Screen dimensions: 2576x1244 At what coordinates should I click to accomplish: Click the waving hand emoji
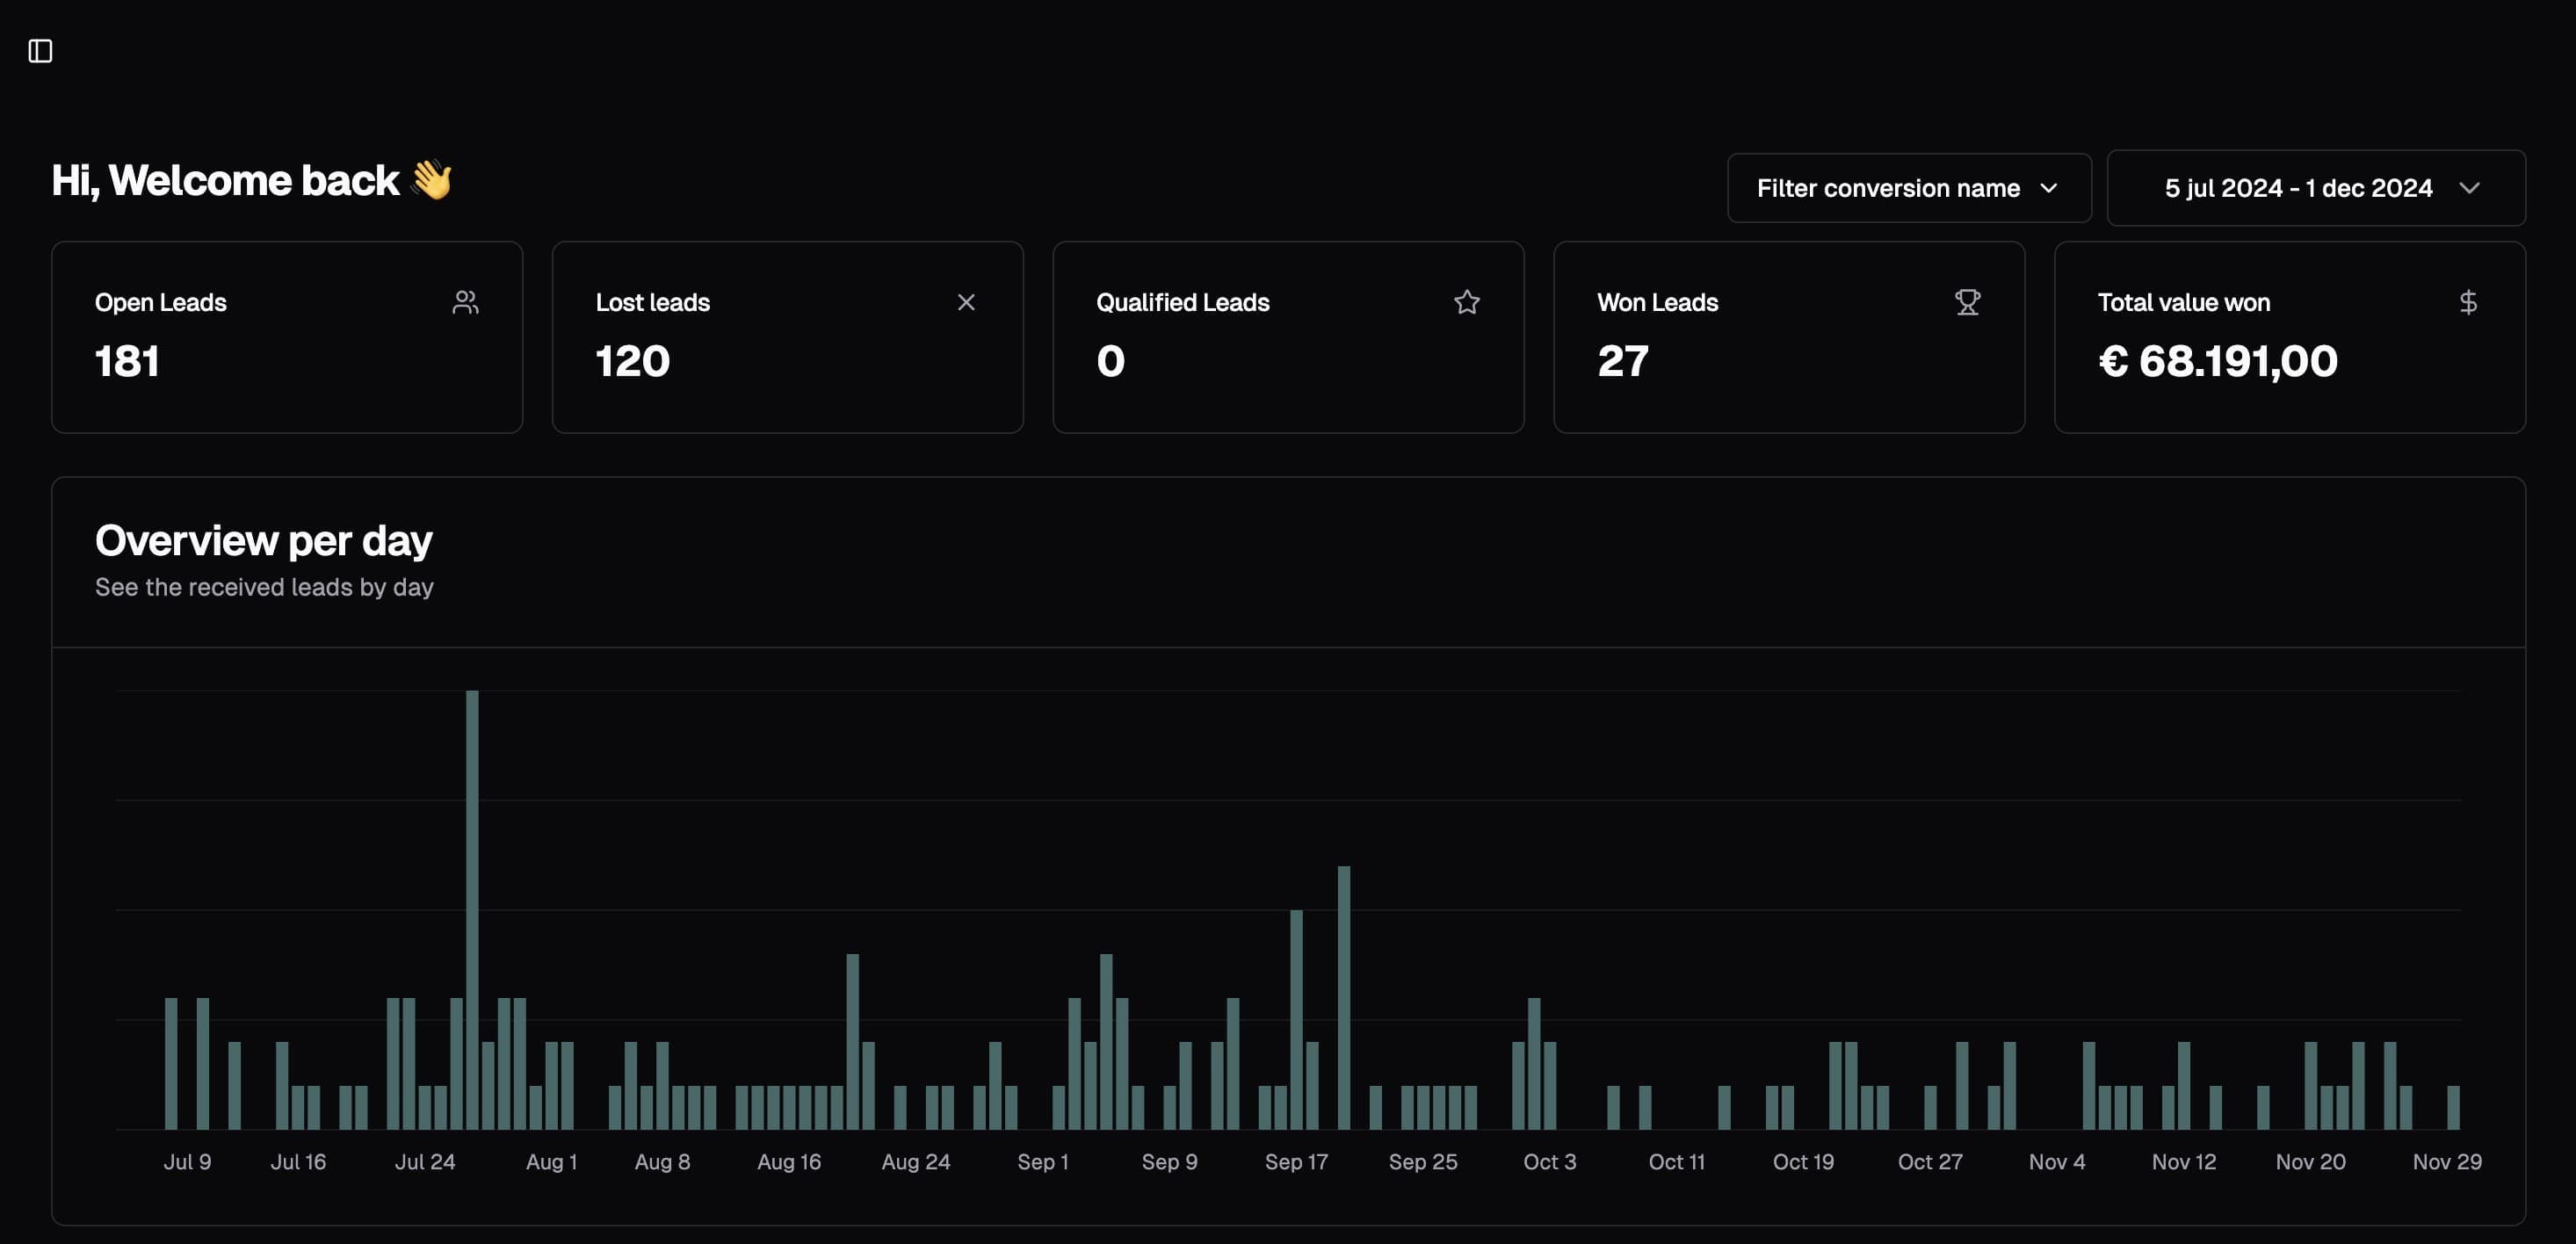432,180
